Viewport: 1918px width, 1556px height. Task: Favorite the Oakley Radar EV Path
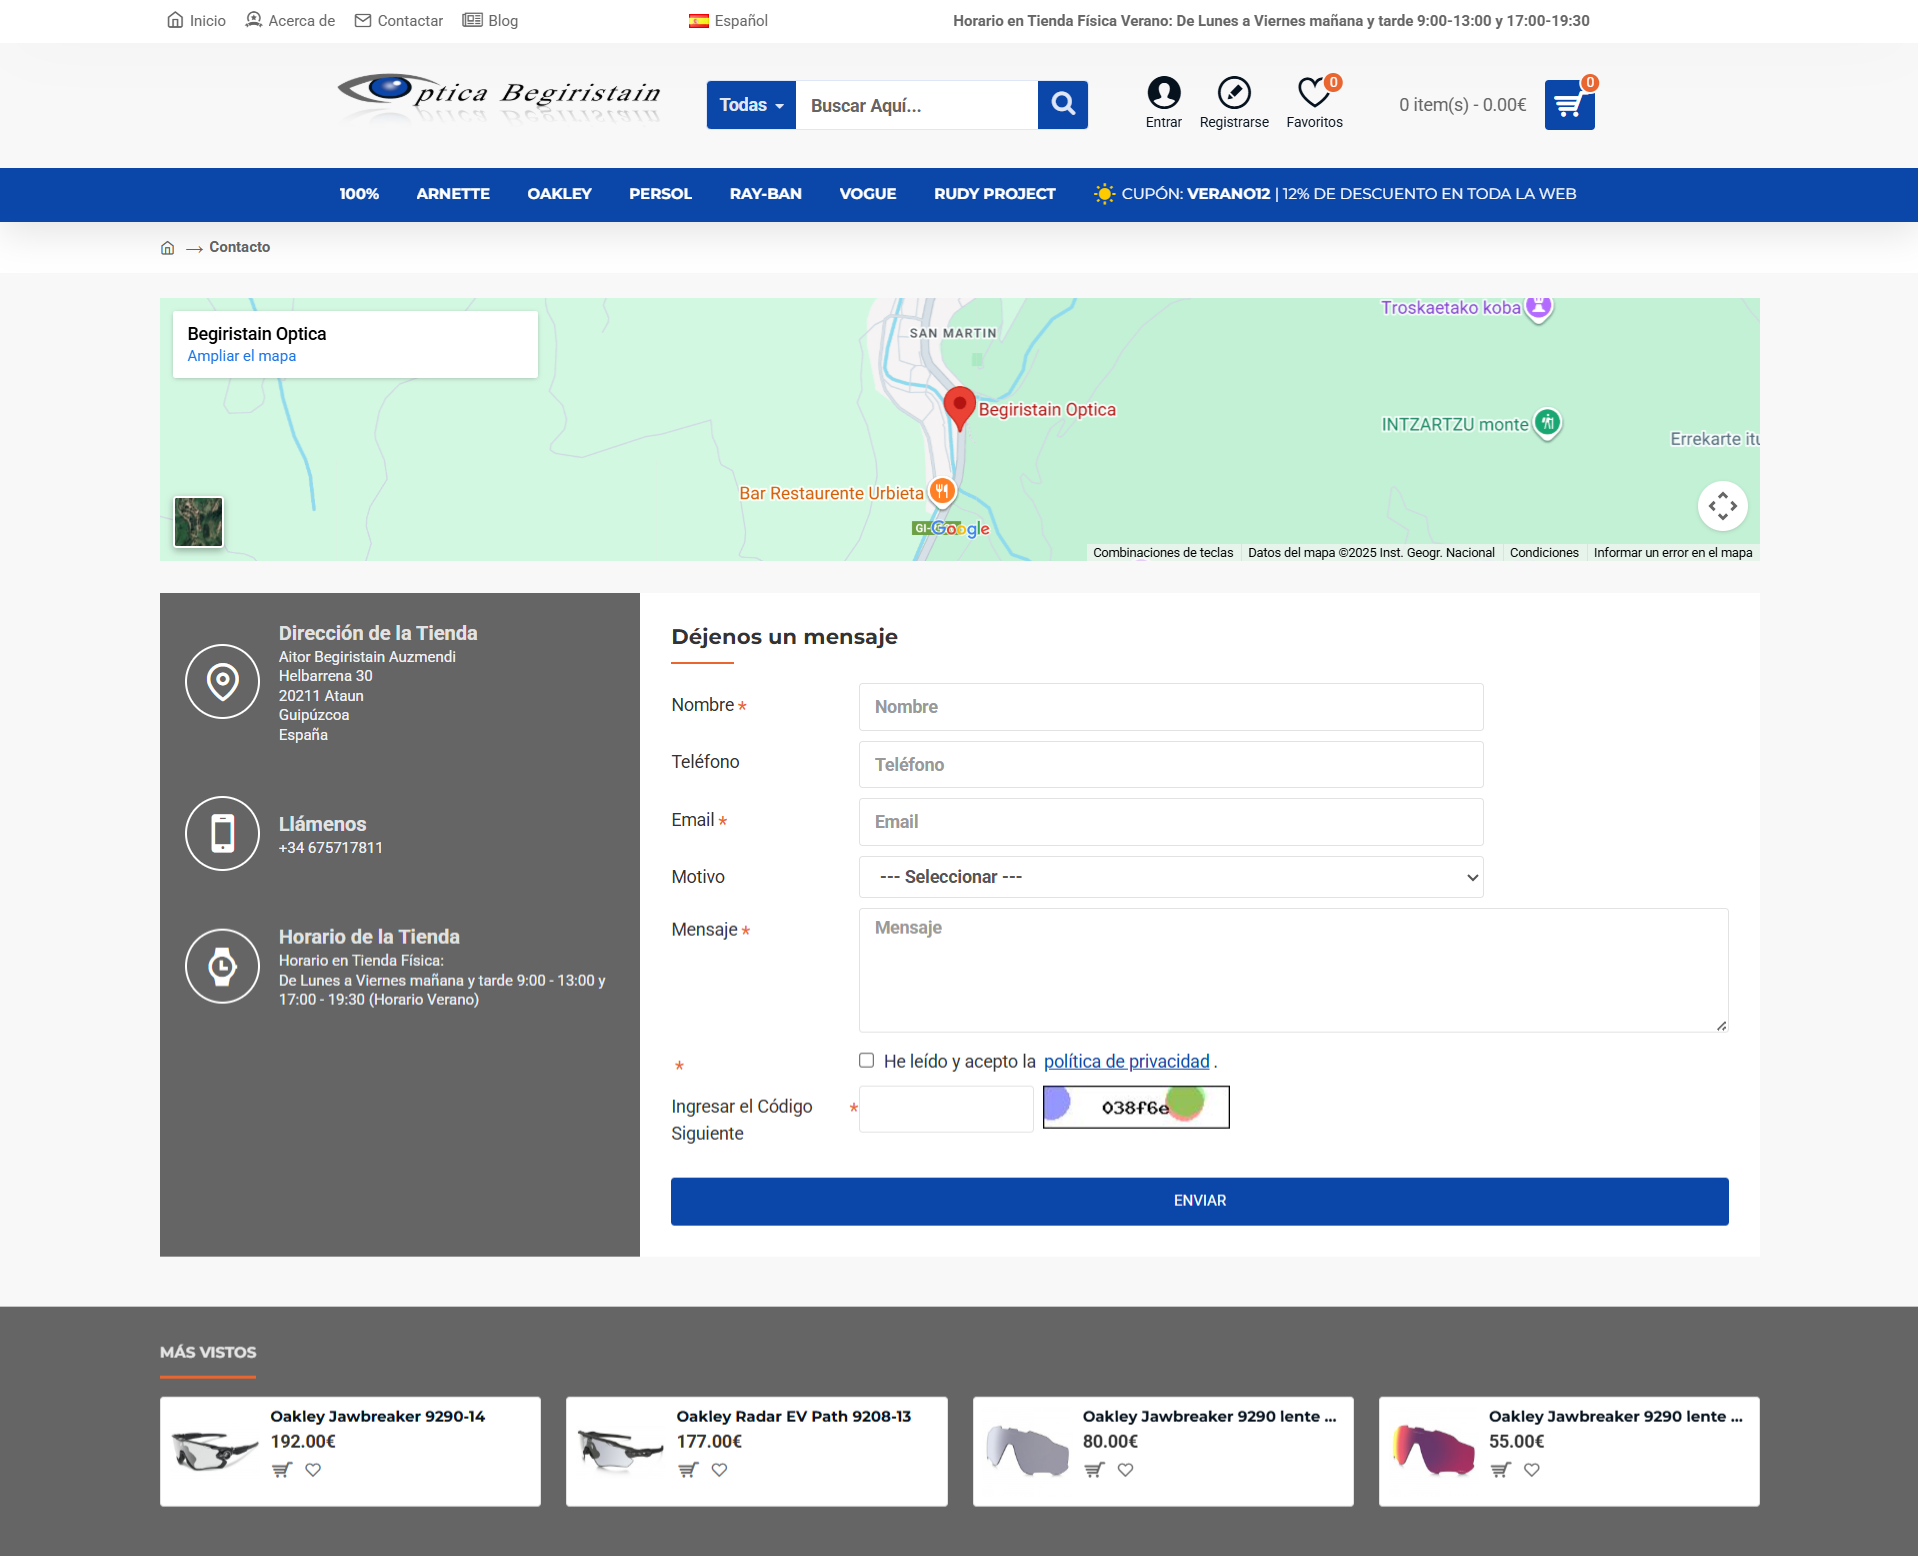pyautogui.click(x=719, y=1470)
